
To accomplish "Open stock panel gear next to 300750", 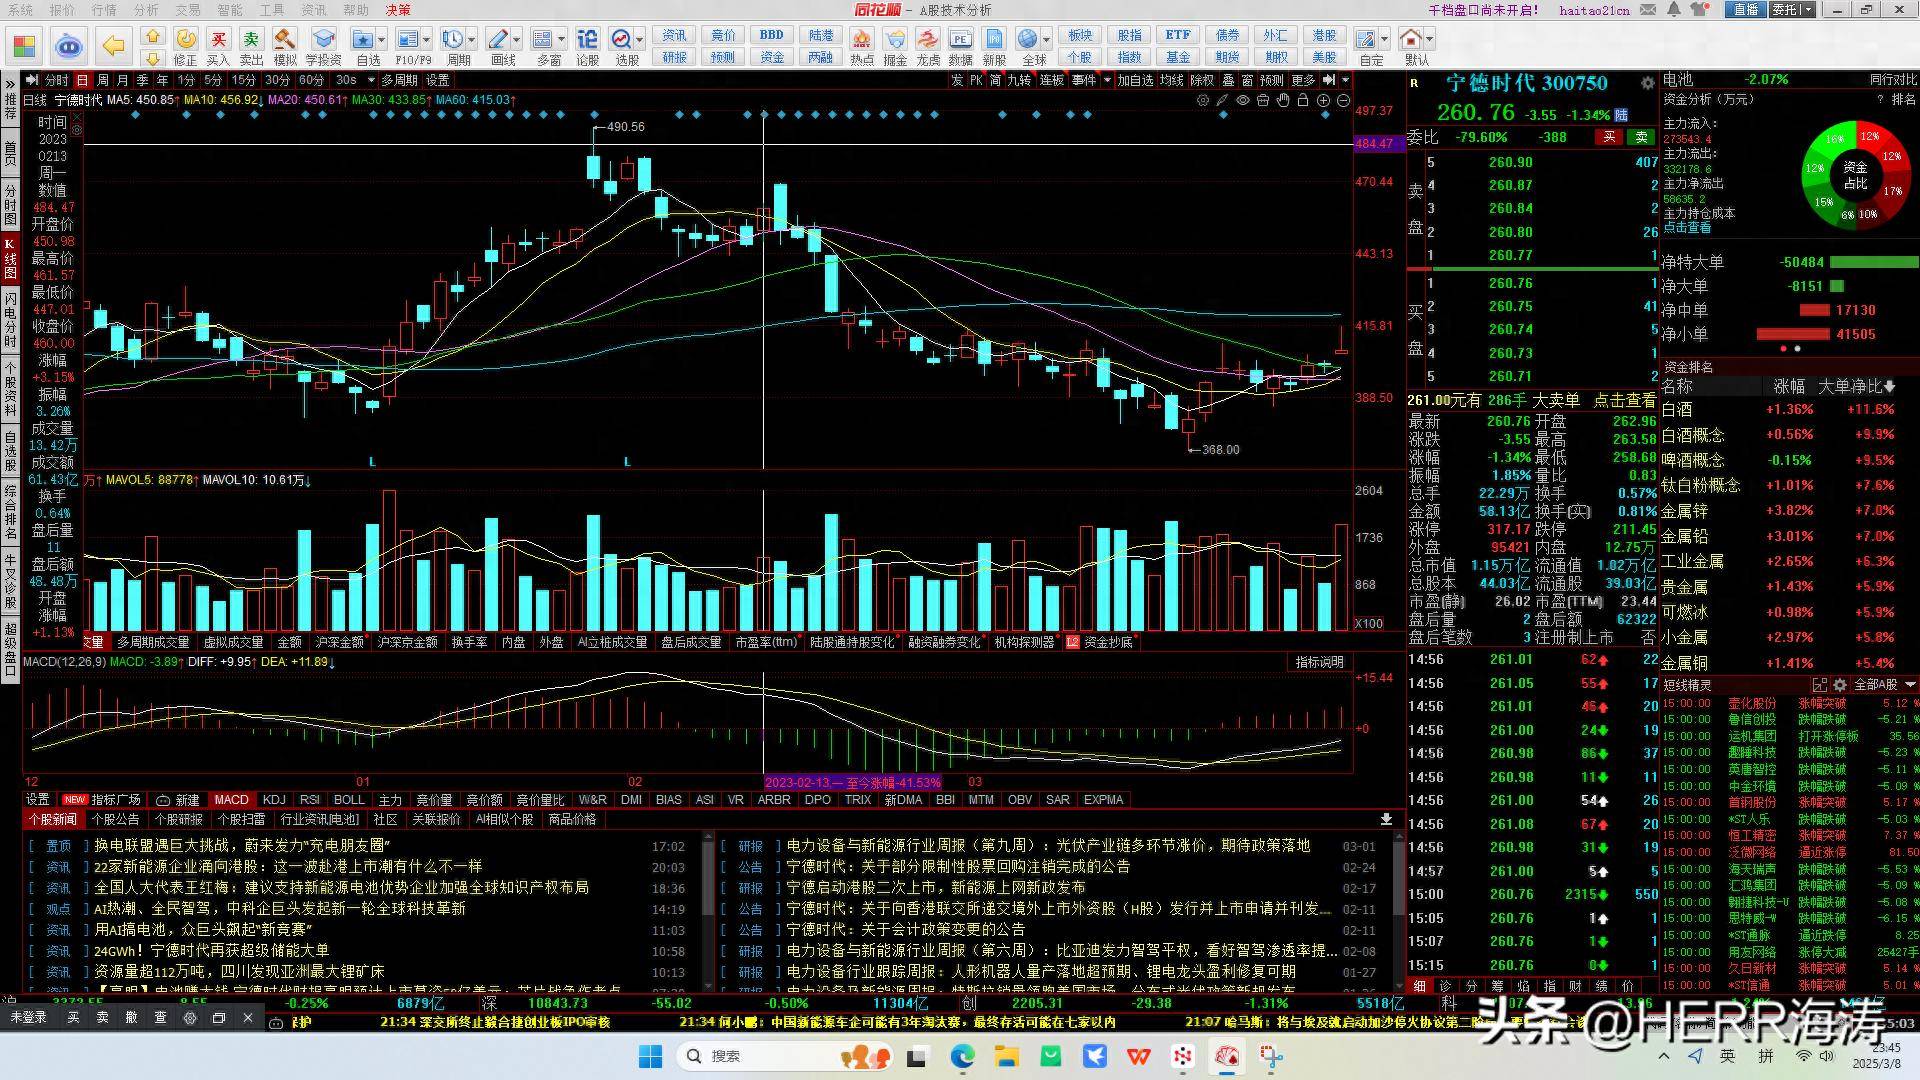I will tap(1647, 83).
